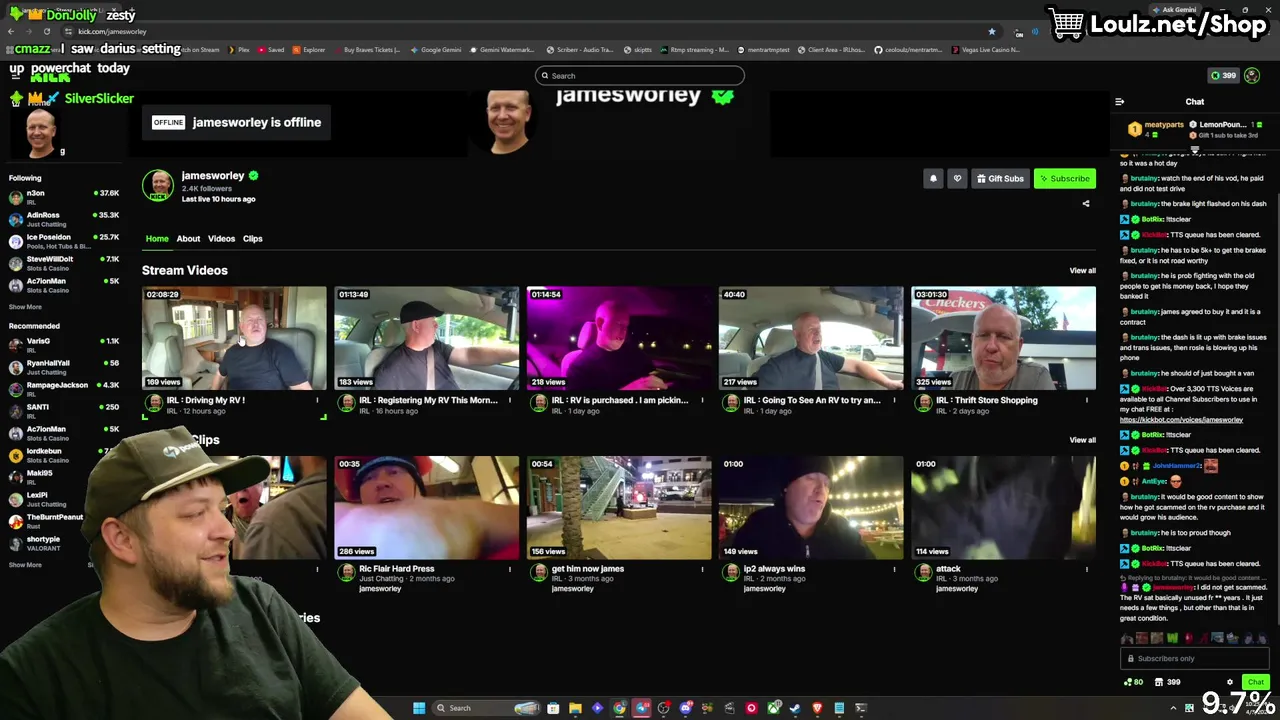
Task: Switch to the Videos tab
Action: tap(221, 239)
